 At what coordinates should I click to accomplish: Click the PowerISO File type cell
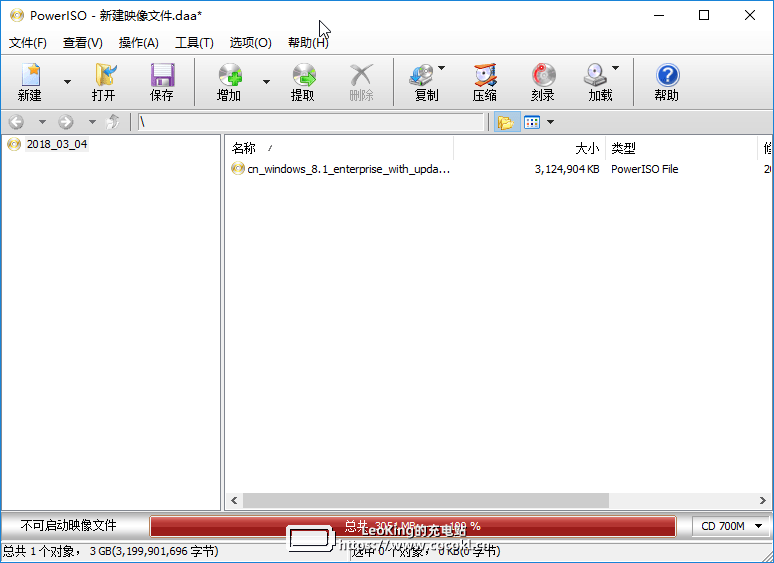pos(645,169)
